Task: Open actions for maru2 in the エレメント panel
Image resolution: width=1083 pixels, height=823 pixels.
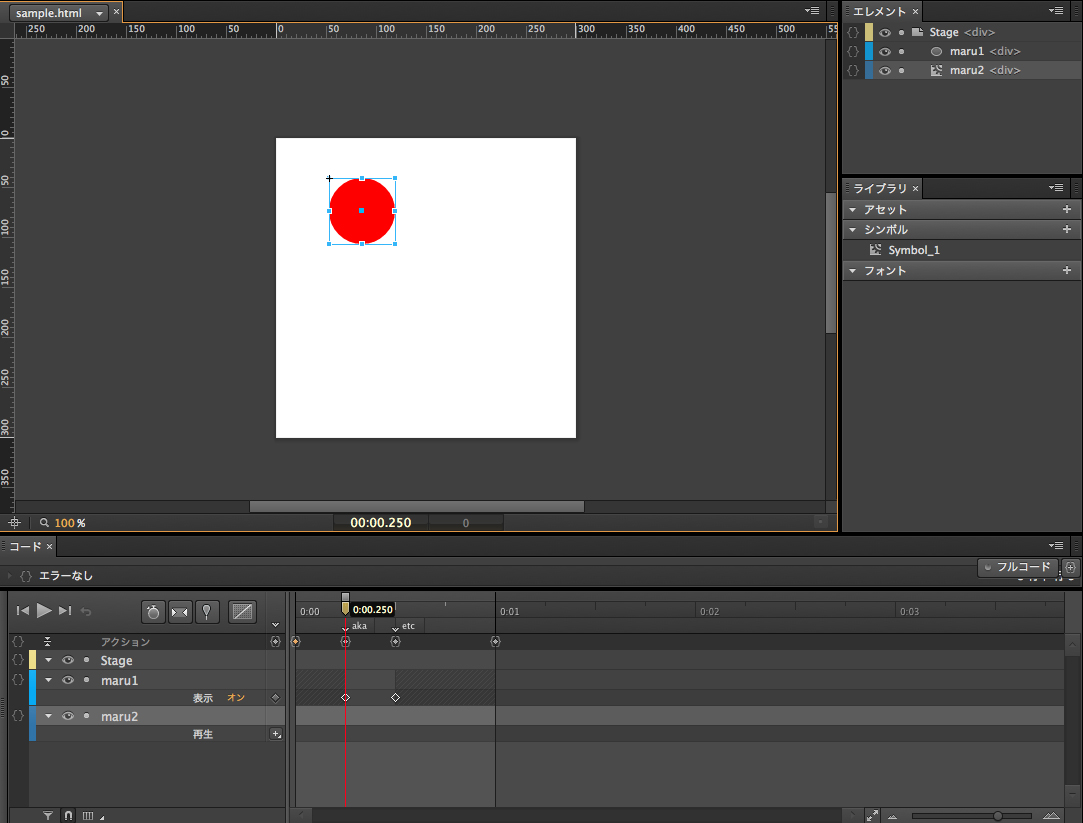Action: (854, 70)
